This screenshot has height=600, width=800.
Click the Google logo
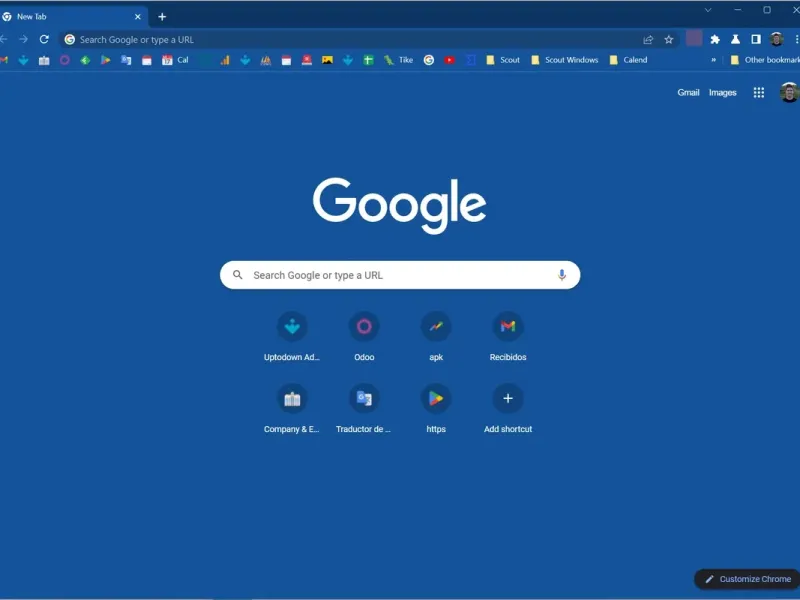click(x=399, y=205)
